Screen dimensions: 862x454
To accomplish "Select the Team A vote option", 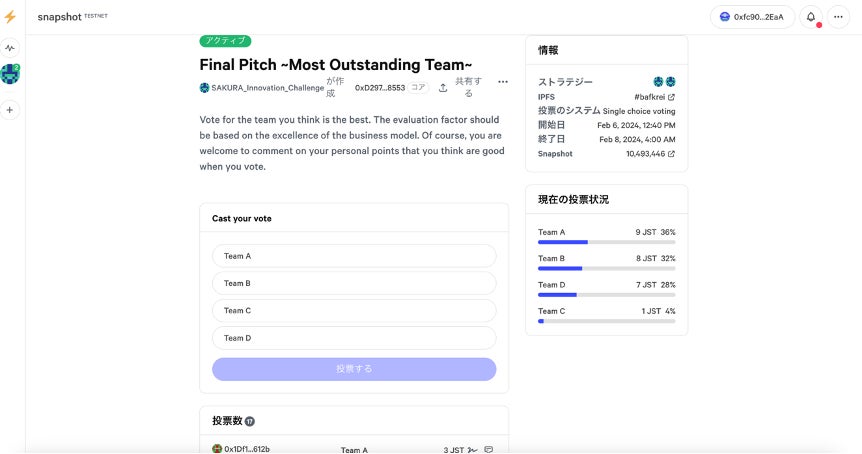I will click(x=354, y=256).
